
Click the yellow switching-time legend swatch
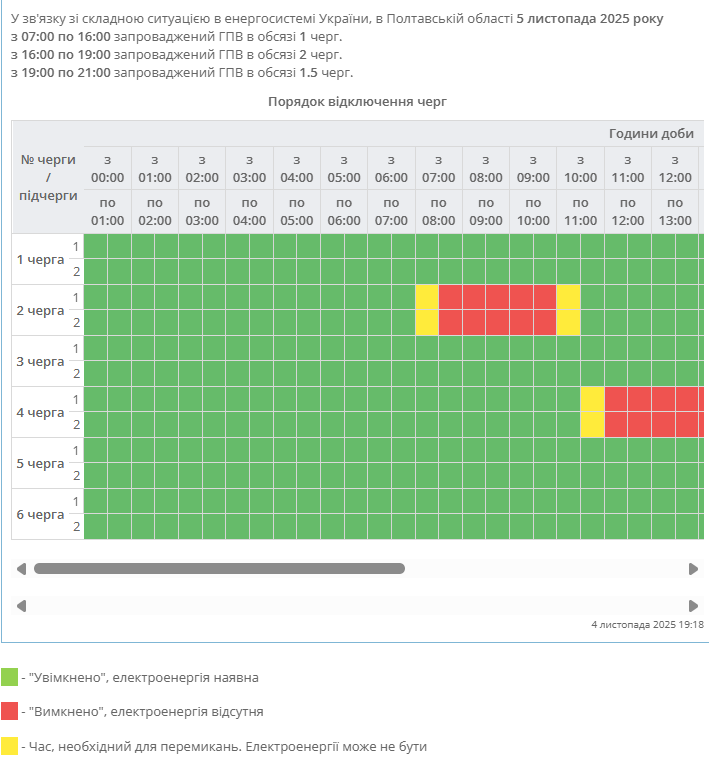pyautogui.click(x=10, y=746)
